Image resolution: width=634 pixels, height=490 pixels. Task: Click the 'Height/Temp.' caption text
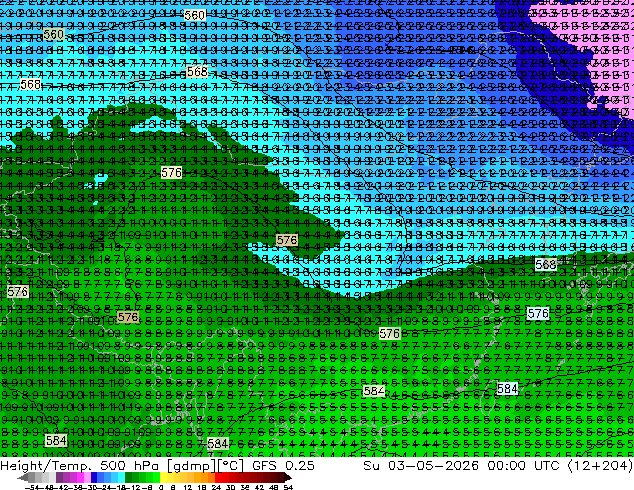(x=48, y=465)
